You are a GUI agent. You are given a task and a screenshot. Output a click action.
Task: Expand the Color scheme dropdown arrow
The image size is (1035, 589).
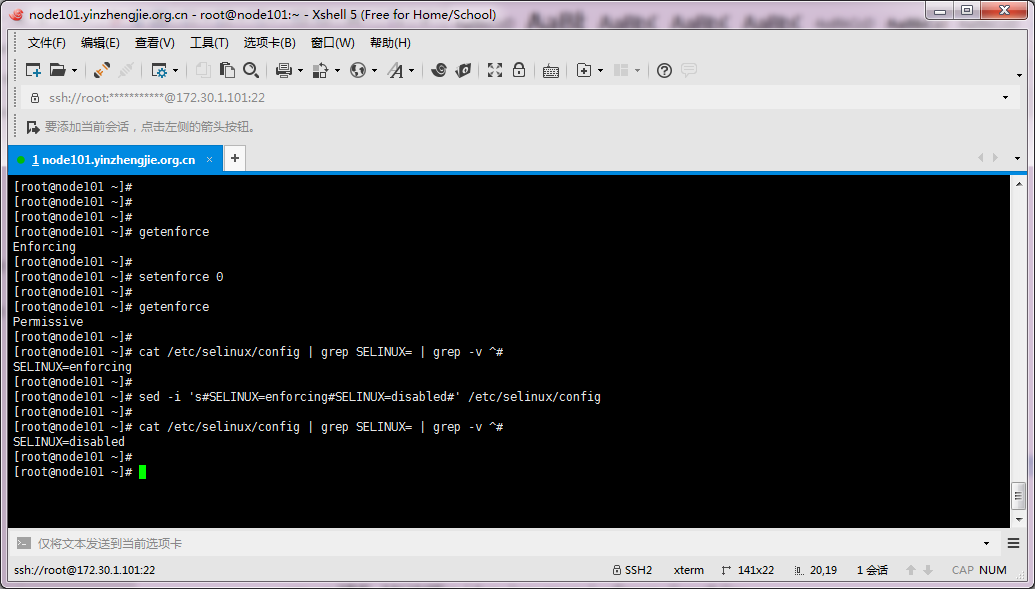point(337,71)
